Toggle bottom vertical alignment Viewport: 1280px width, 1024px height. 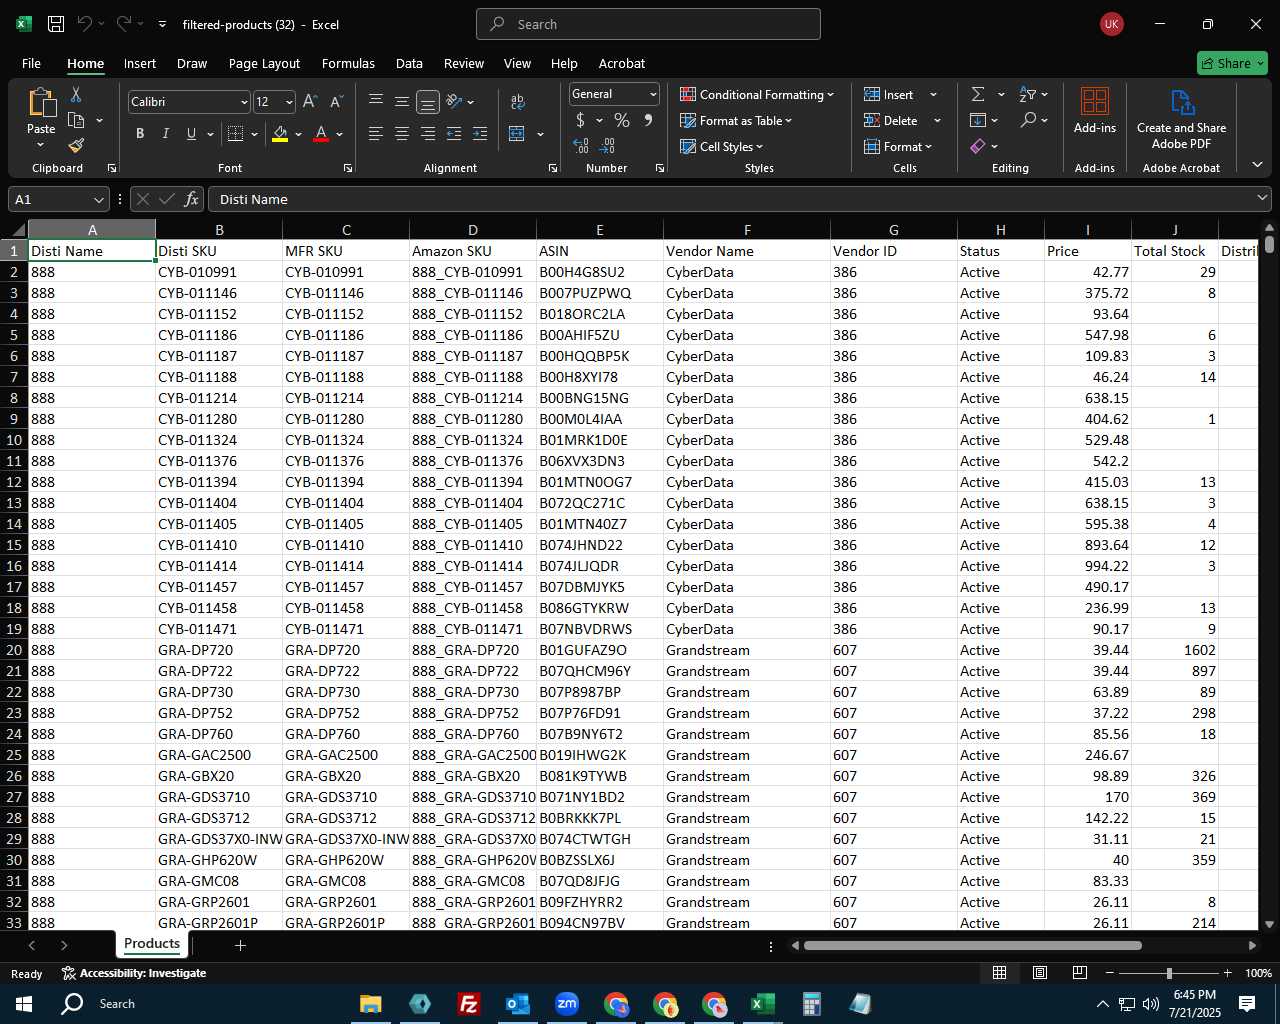(428, 102)
